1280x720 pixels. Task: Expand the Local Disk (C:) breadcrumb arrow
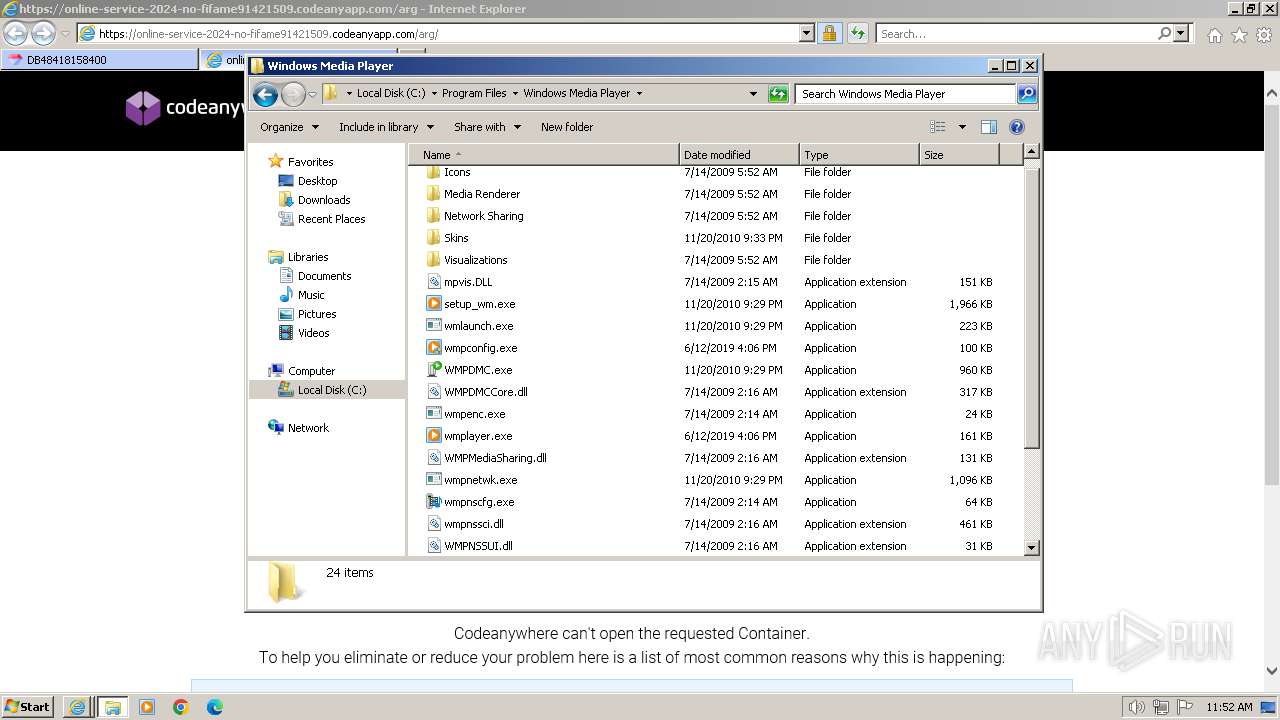433,94
